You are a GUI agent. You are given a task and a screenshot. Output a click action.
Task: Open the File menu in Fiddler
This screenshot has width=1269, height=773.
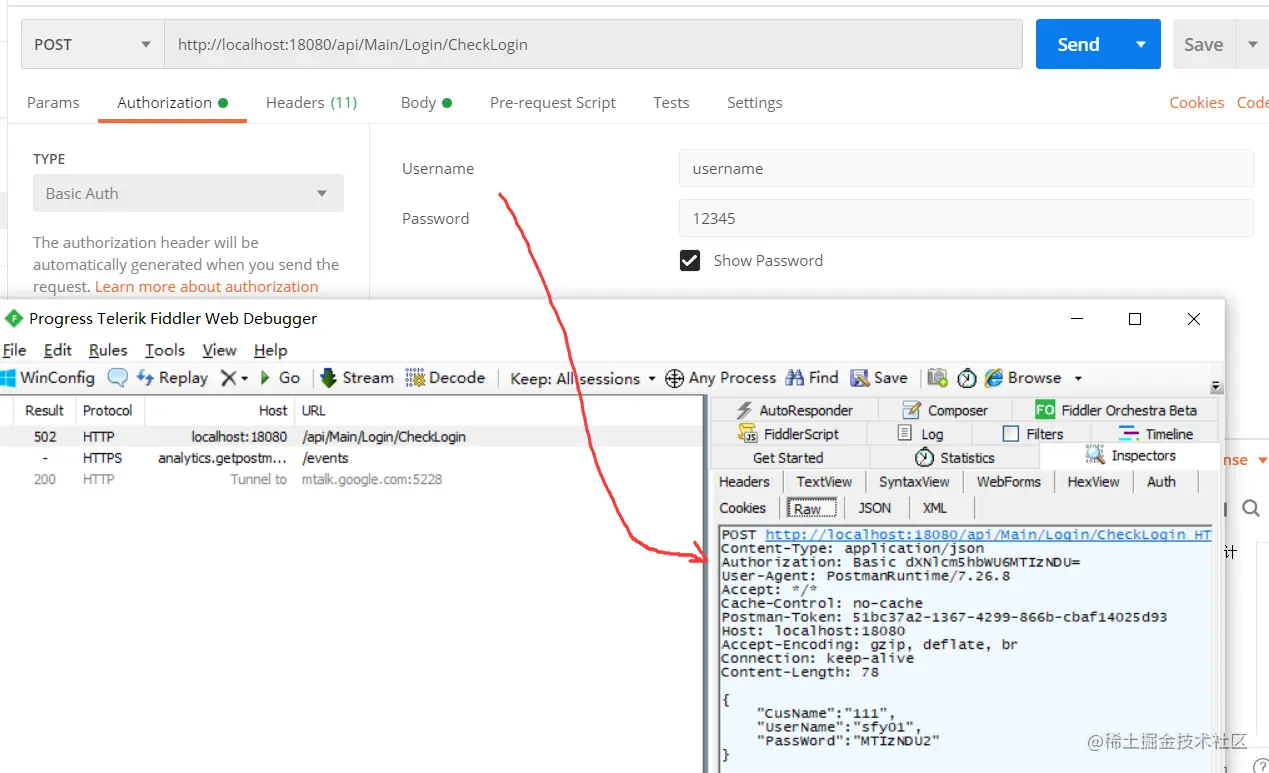pyautogui.click(x=14, y=350)
